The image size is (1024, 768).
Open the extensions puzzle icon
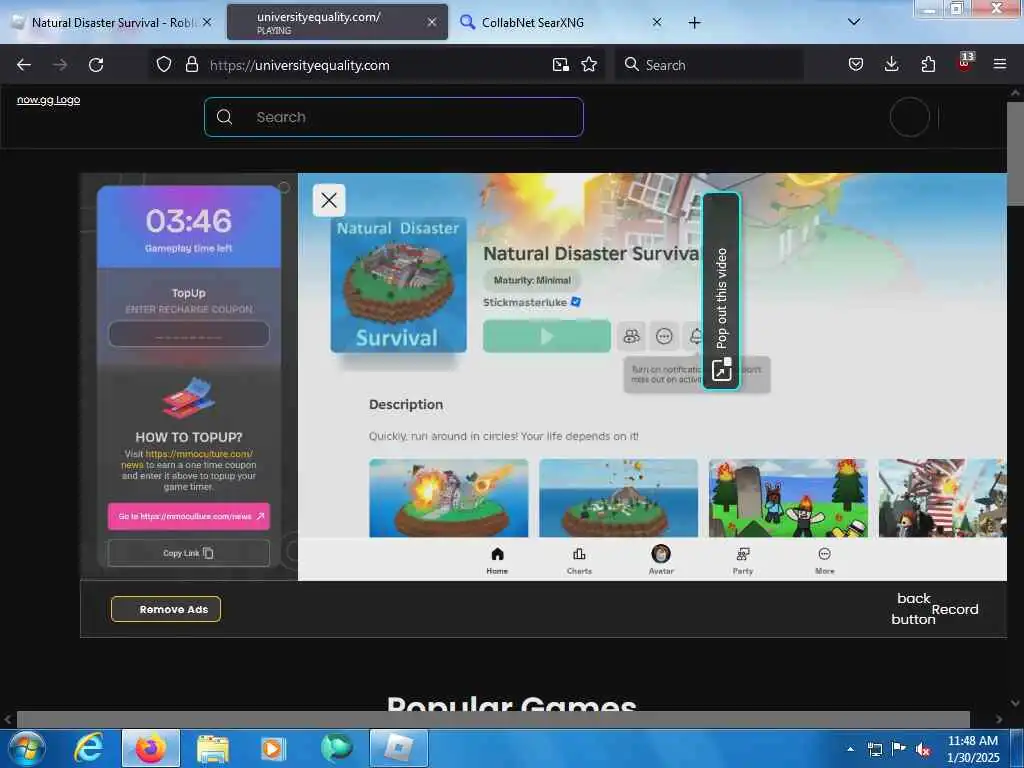(928, 65)
